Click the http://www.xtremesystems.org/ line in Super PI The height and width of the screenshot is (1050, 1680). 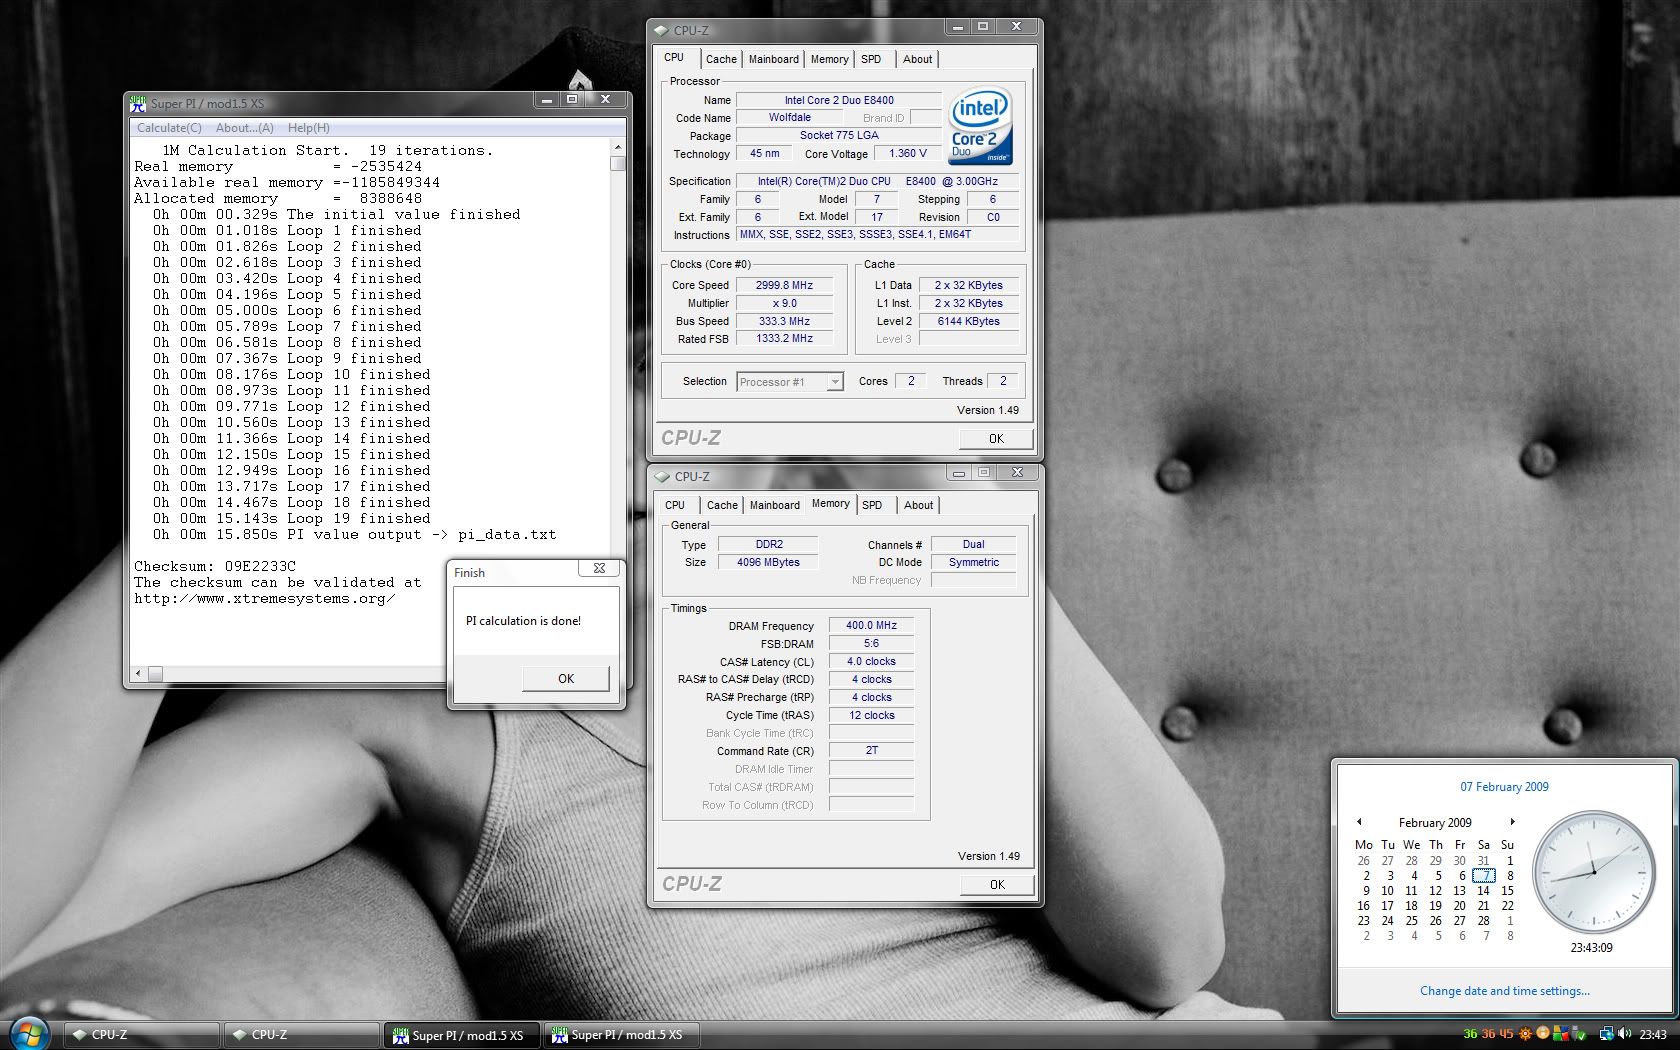pyautogui.click(x=265, y=598)
